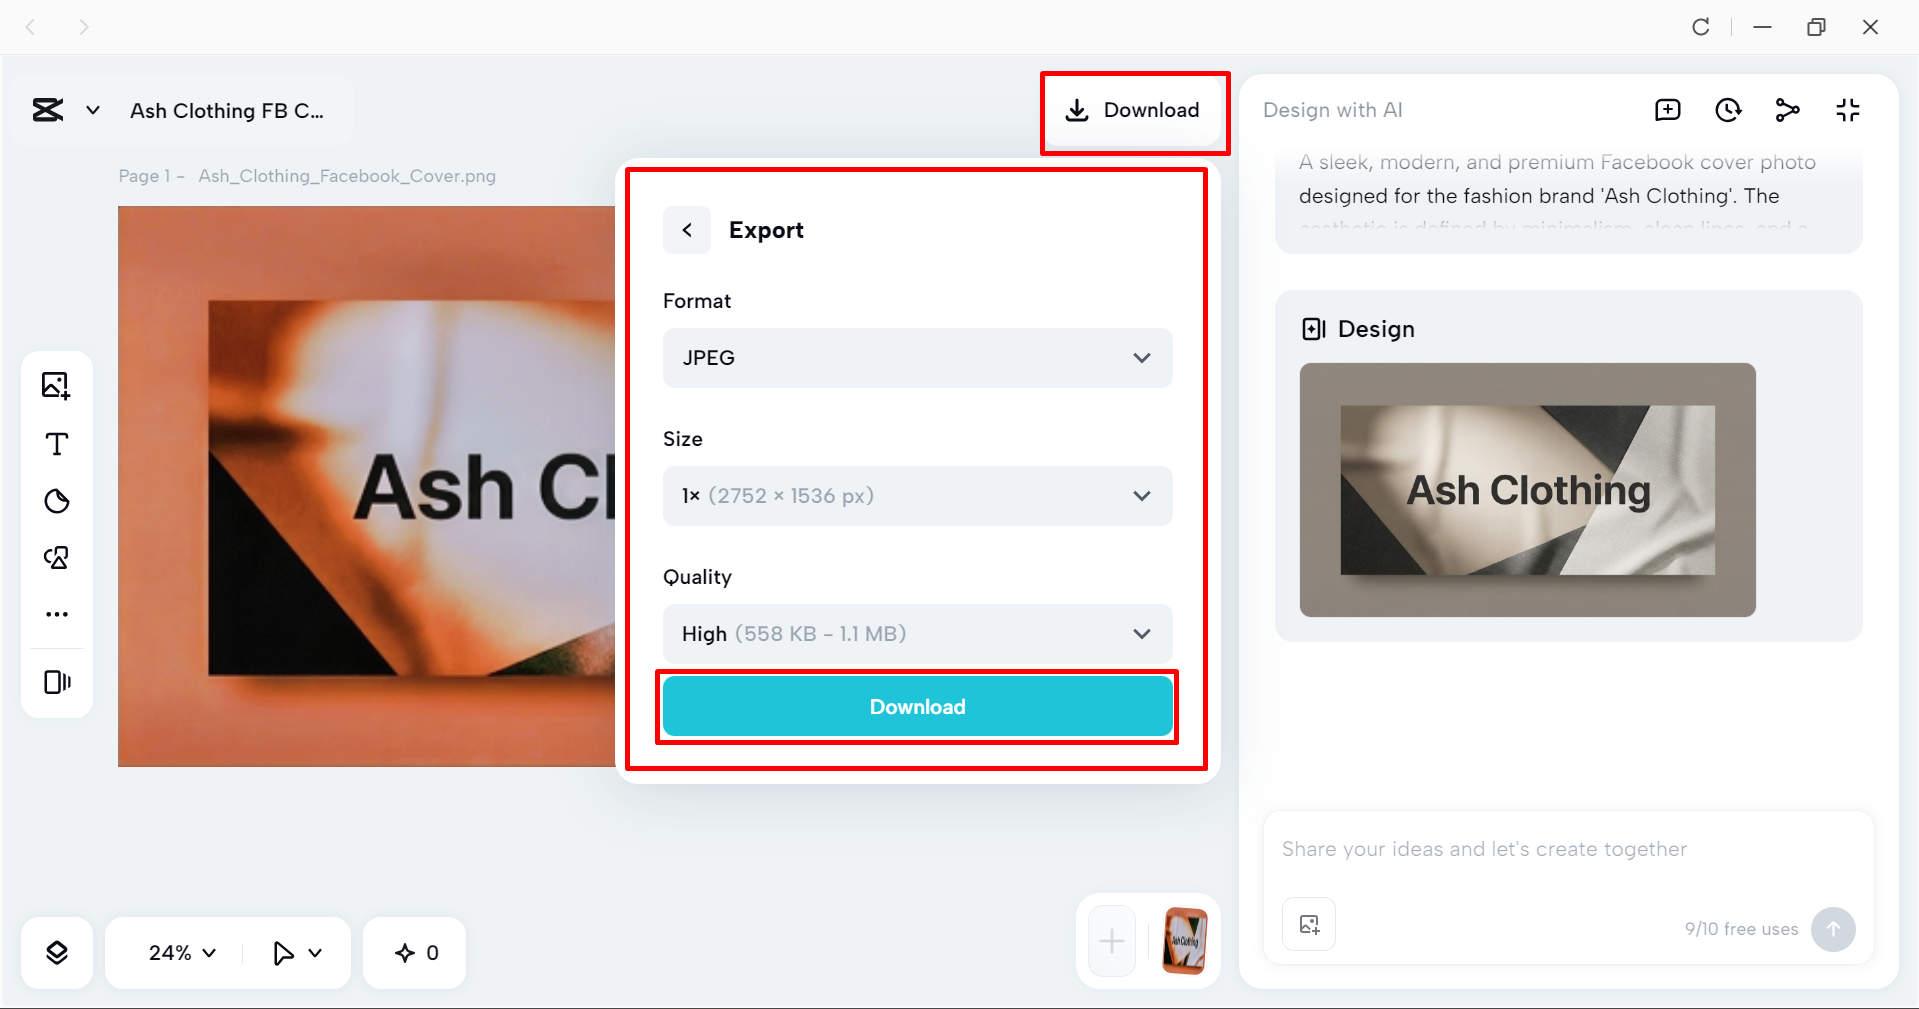
Task: Attach an image to the prompt
Action: tap(1309, 925)
